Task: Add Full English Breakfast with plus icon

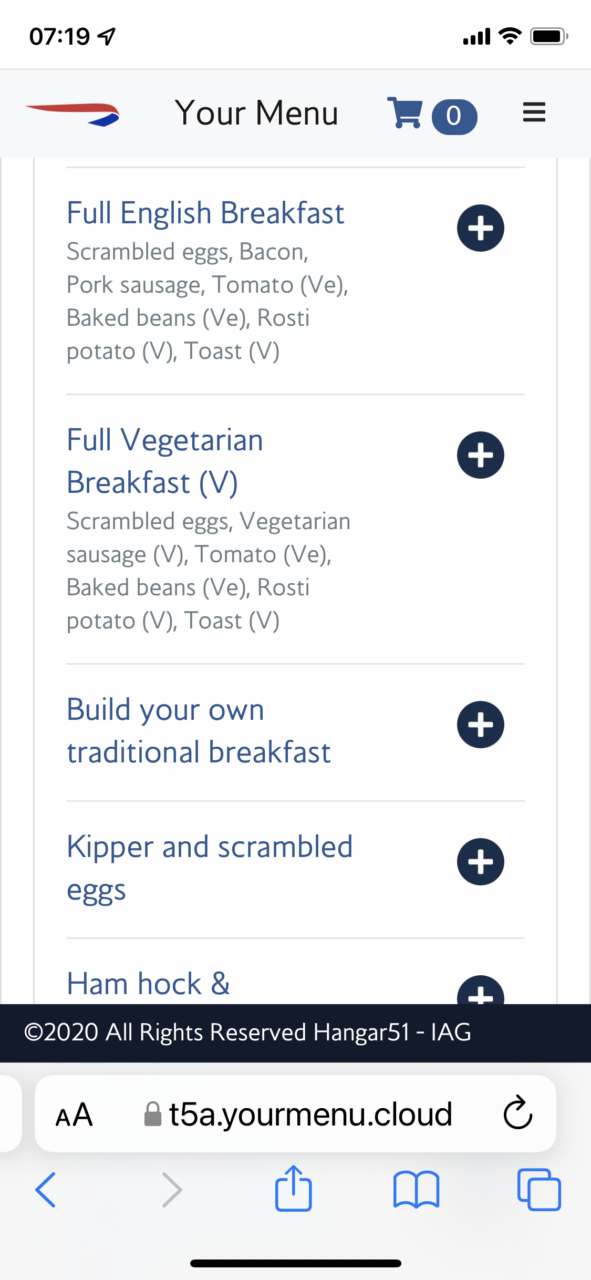Action: tap(480, 228)
